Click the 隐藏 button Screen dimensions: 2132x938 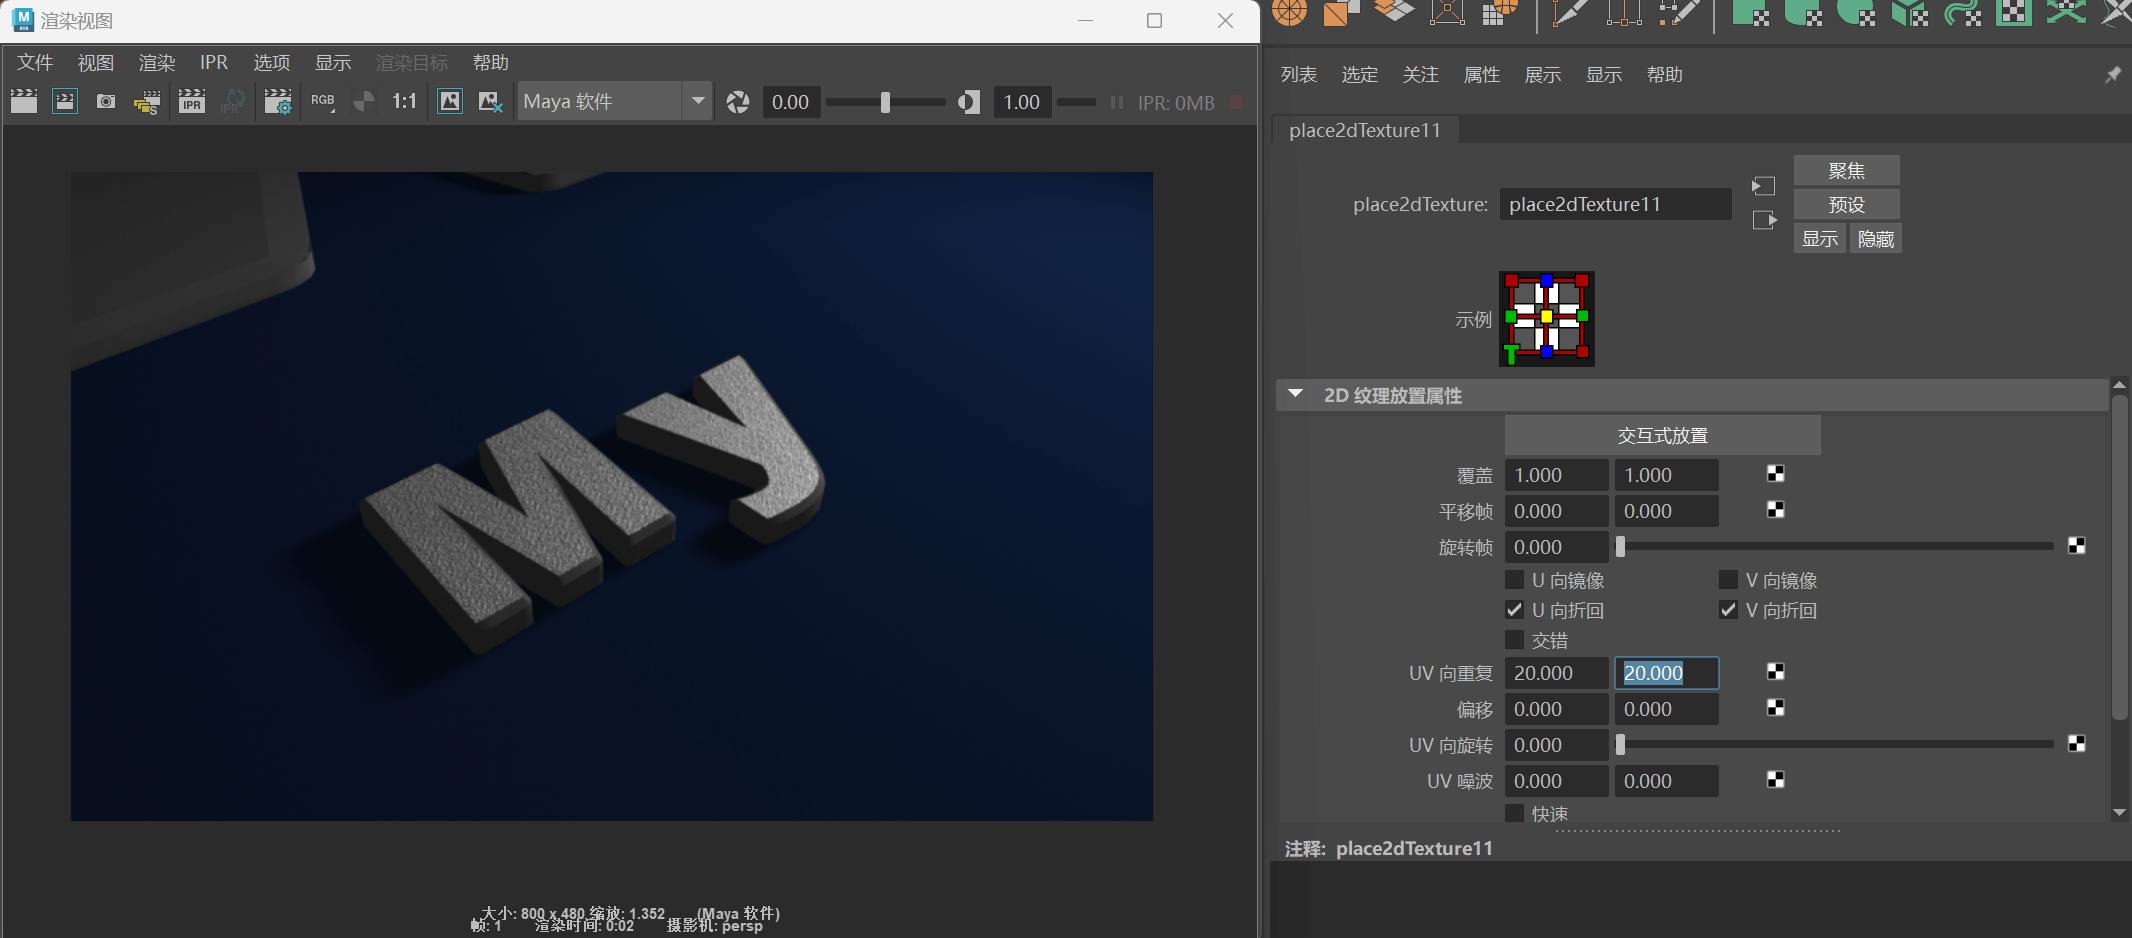[1876, 239]
